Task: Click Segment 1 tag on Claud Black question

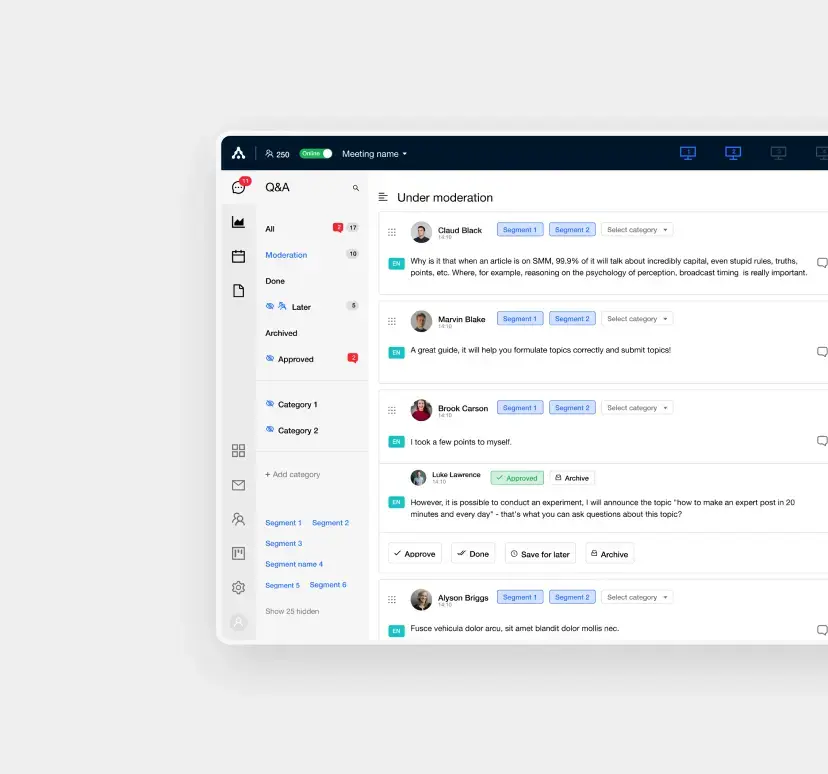Action: pyautogui.click(x=520, y=230)
